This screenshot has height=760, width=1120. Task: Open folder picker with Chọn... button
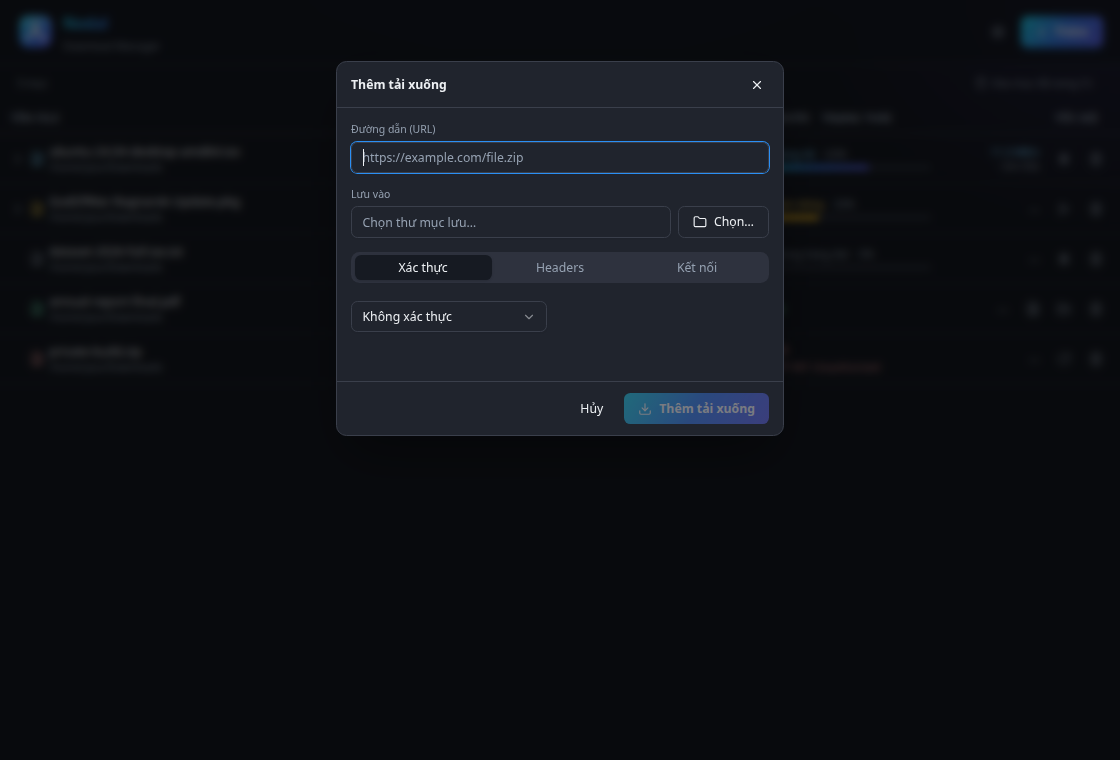click(723, 222)
